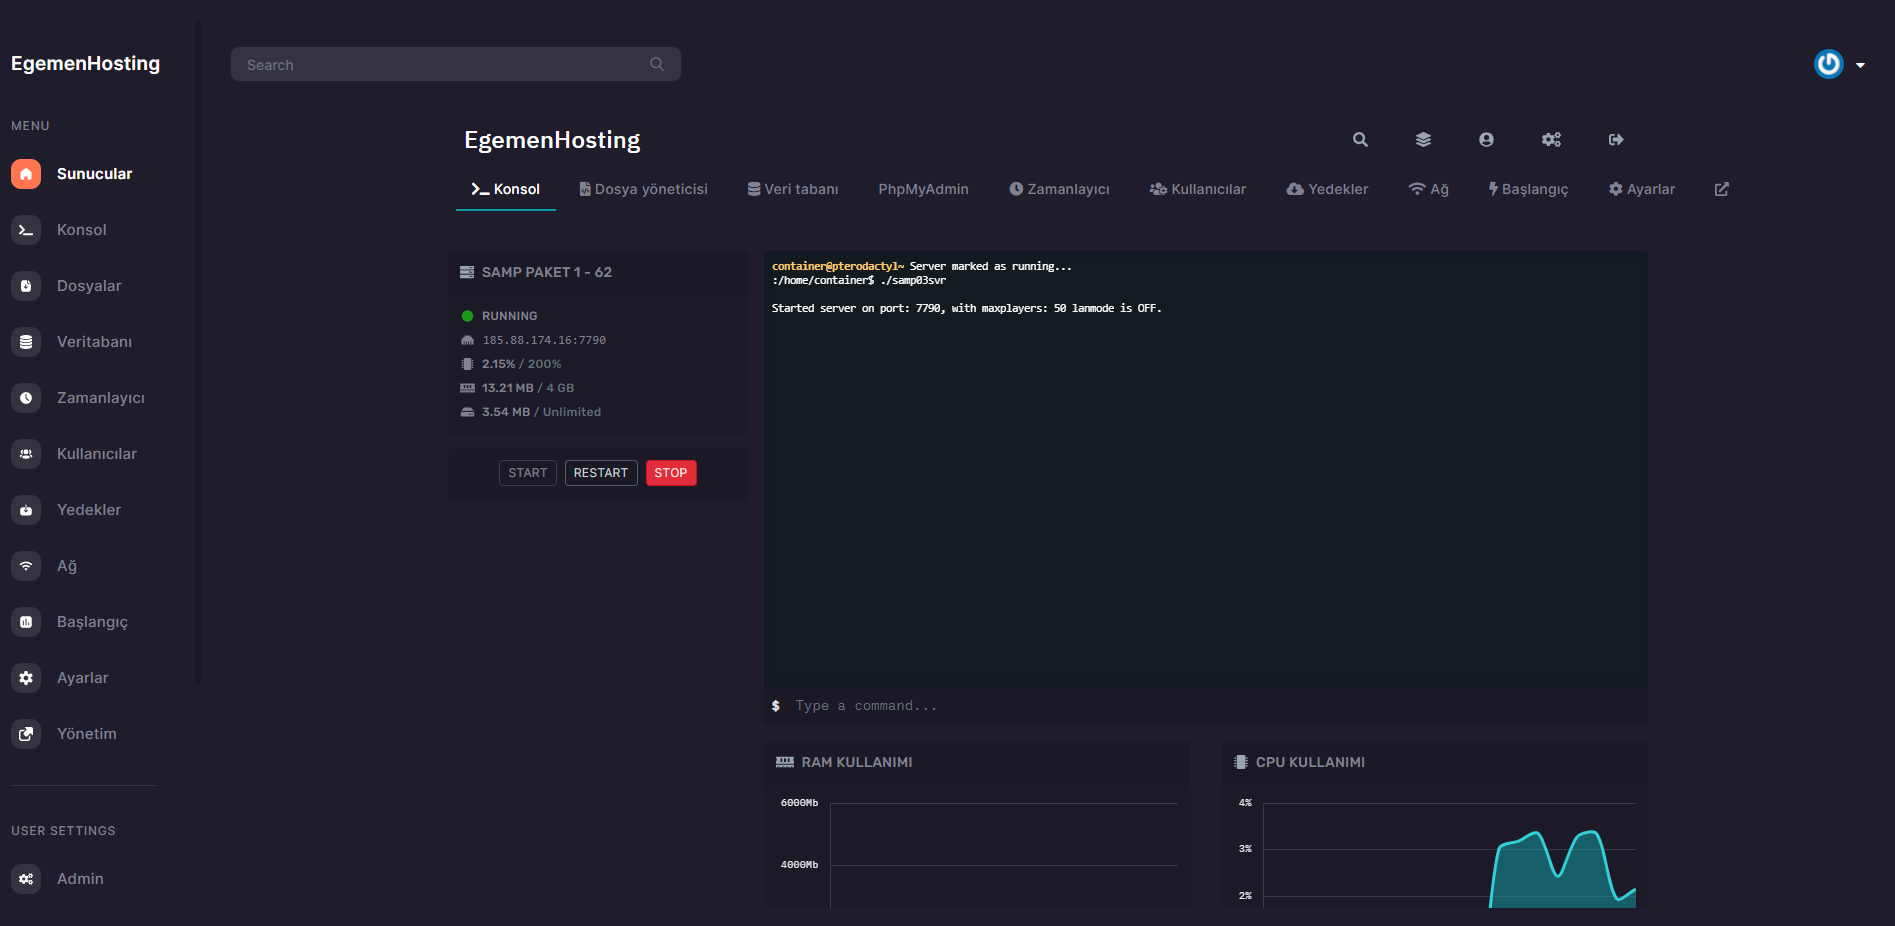This screenshot has height=926, width=1895.
Task: Click the SAMP PAKET 1 - 62 title
Action: 547,272
